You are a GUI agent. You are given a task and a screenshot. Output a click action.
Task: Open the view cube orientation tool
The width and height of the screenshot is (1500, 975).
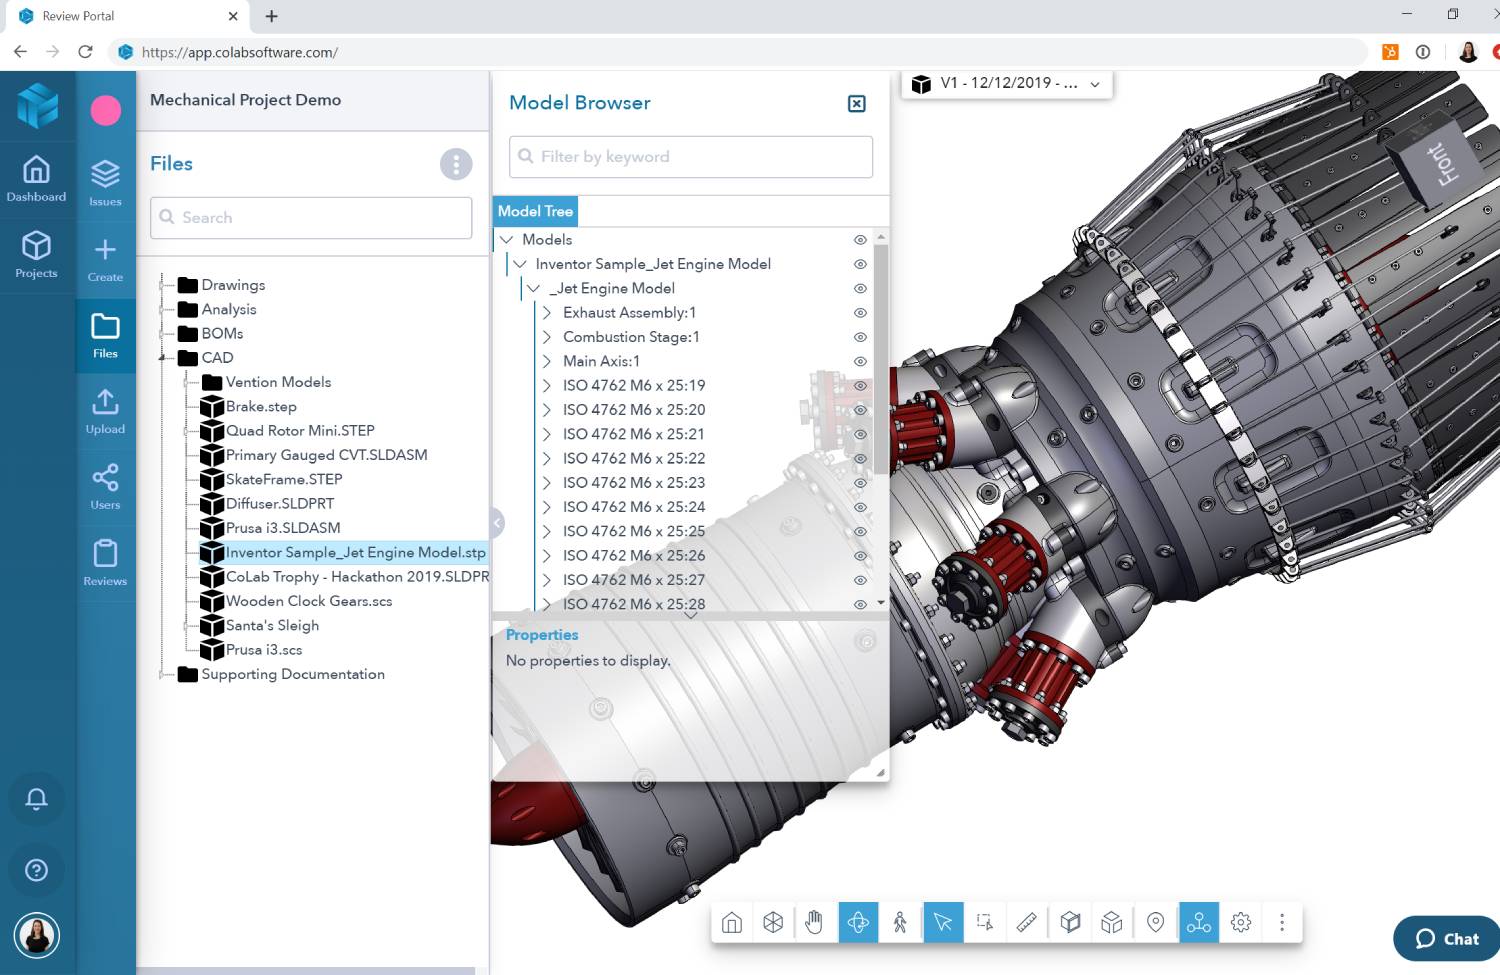pos(773,922)
